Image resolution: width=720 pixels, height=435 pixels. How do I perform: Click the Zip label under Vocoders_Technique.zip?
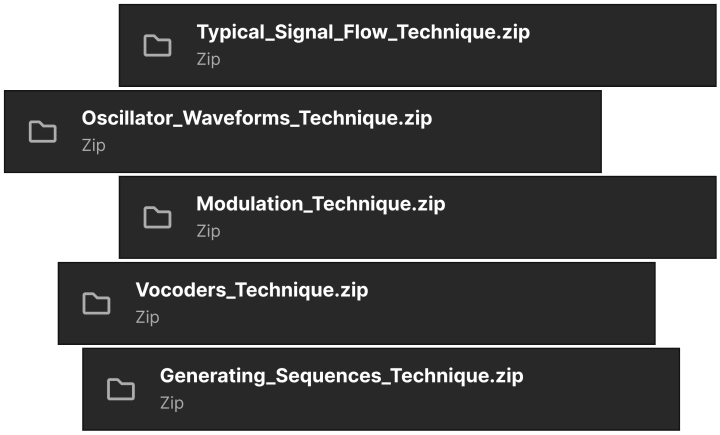click(x=147, y=317)
